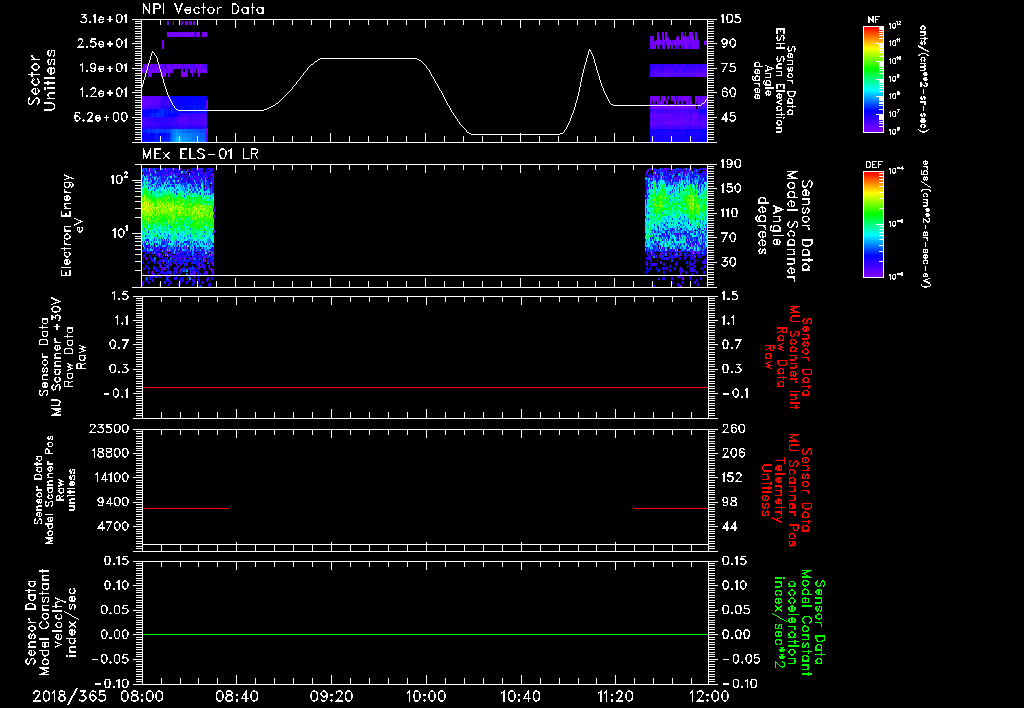This screenshot has width=1024, height=708.
Task: Click the white sun elevation curve peak near 11:10
Action: pyautogui.click(x=590, y=50)
